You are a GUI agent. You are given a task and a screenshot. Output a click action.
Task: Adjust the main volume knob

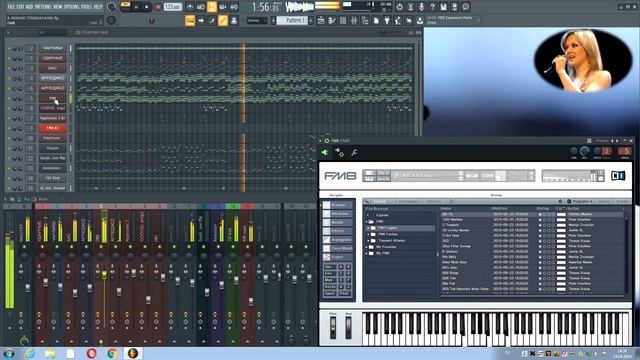(x=111, y=7)
